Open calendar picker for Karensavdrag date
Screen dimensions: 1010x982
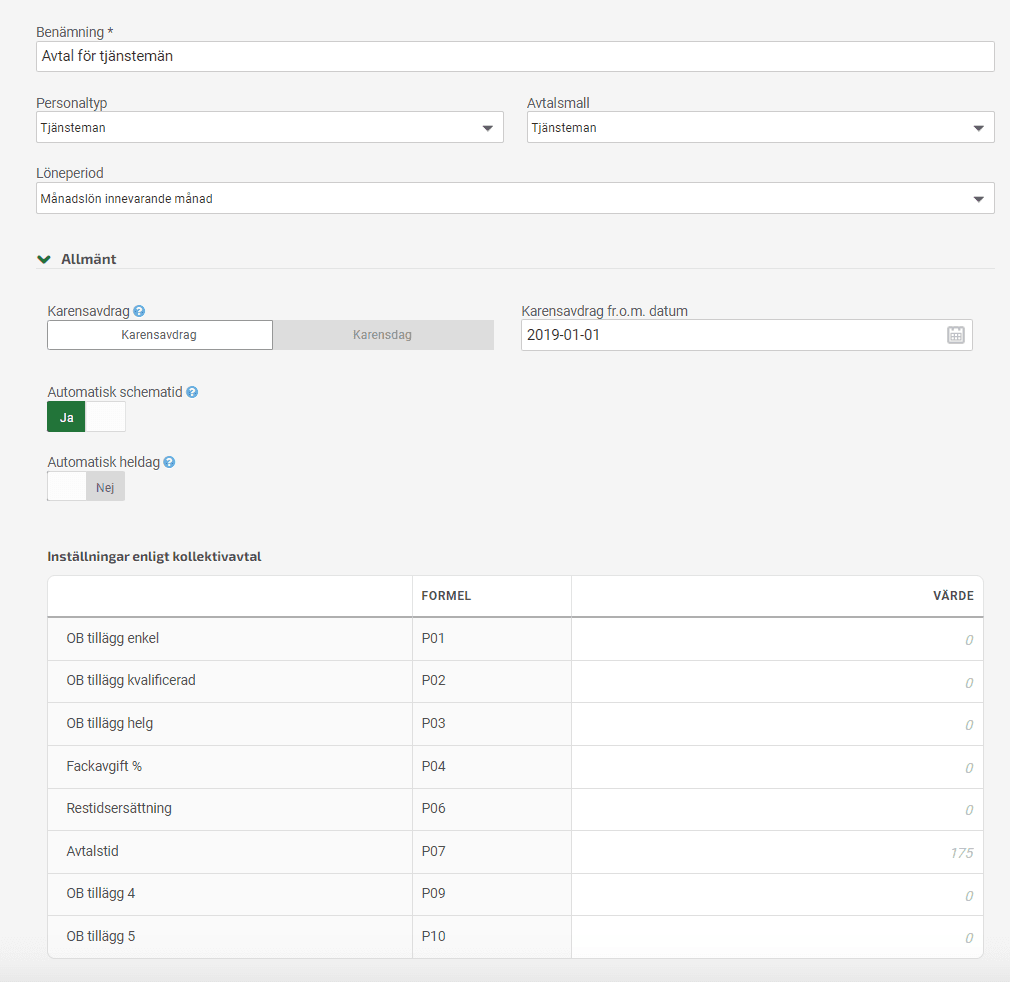(955, 335)
